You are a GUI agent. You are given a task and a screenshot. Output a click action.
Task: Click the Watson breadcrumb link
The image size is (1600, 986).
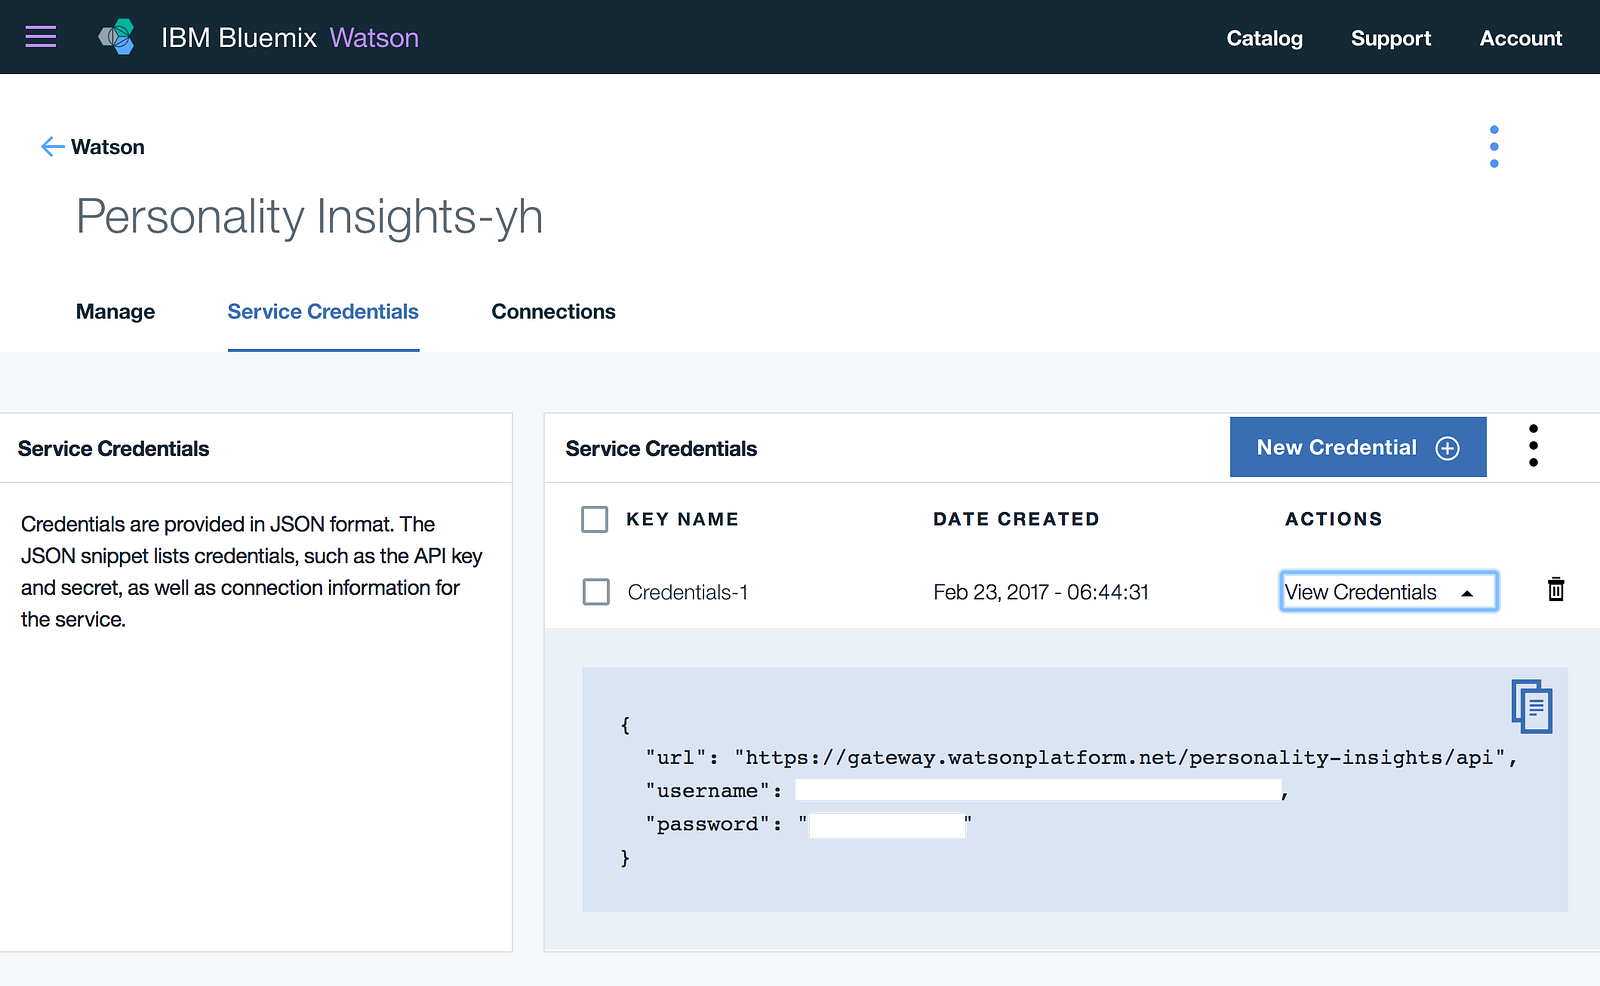point(108,147)
